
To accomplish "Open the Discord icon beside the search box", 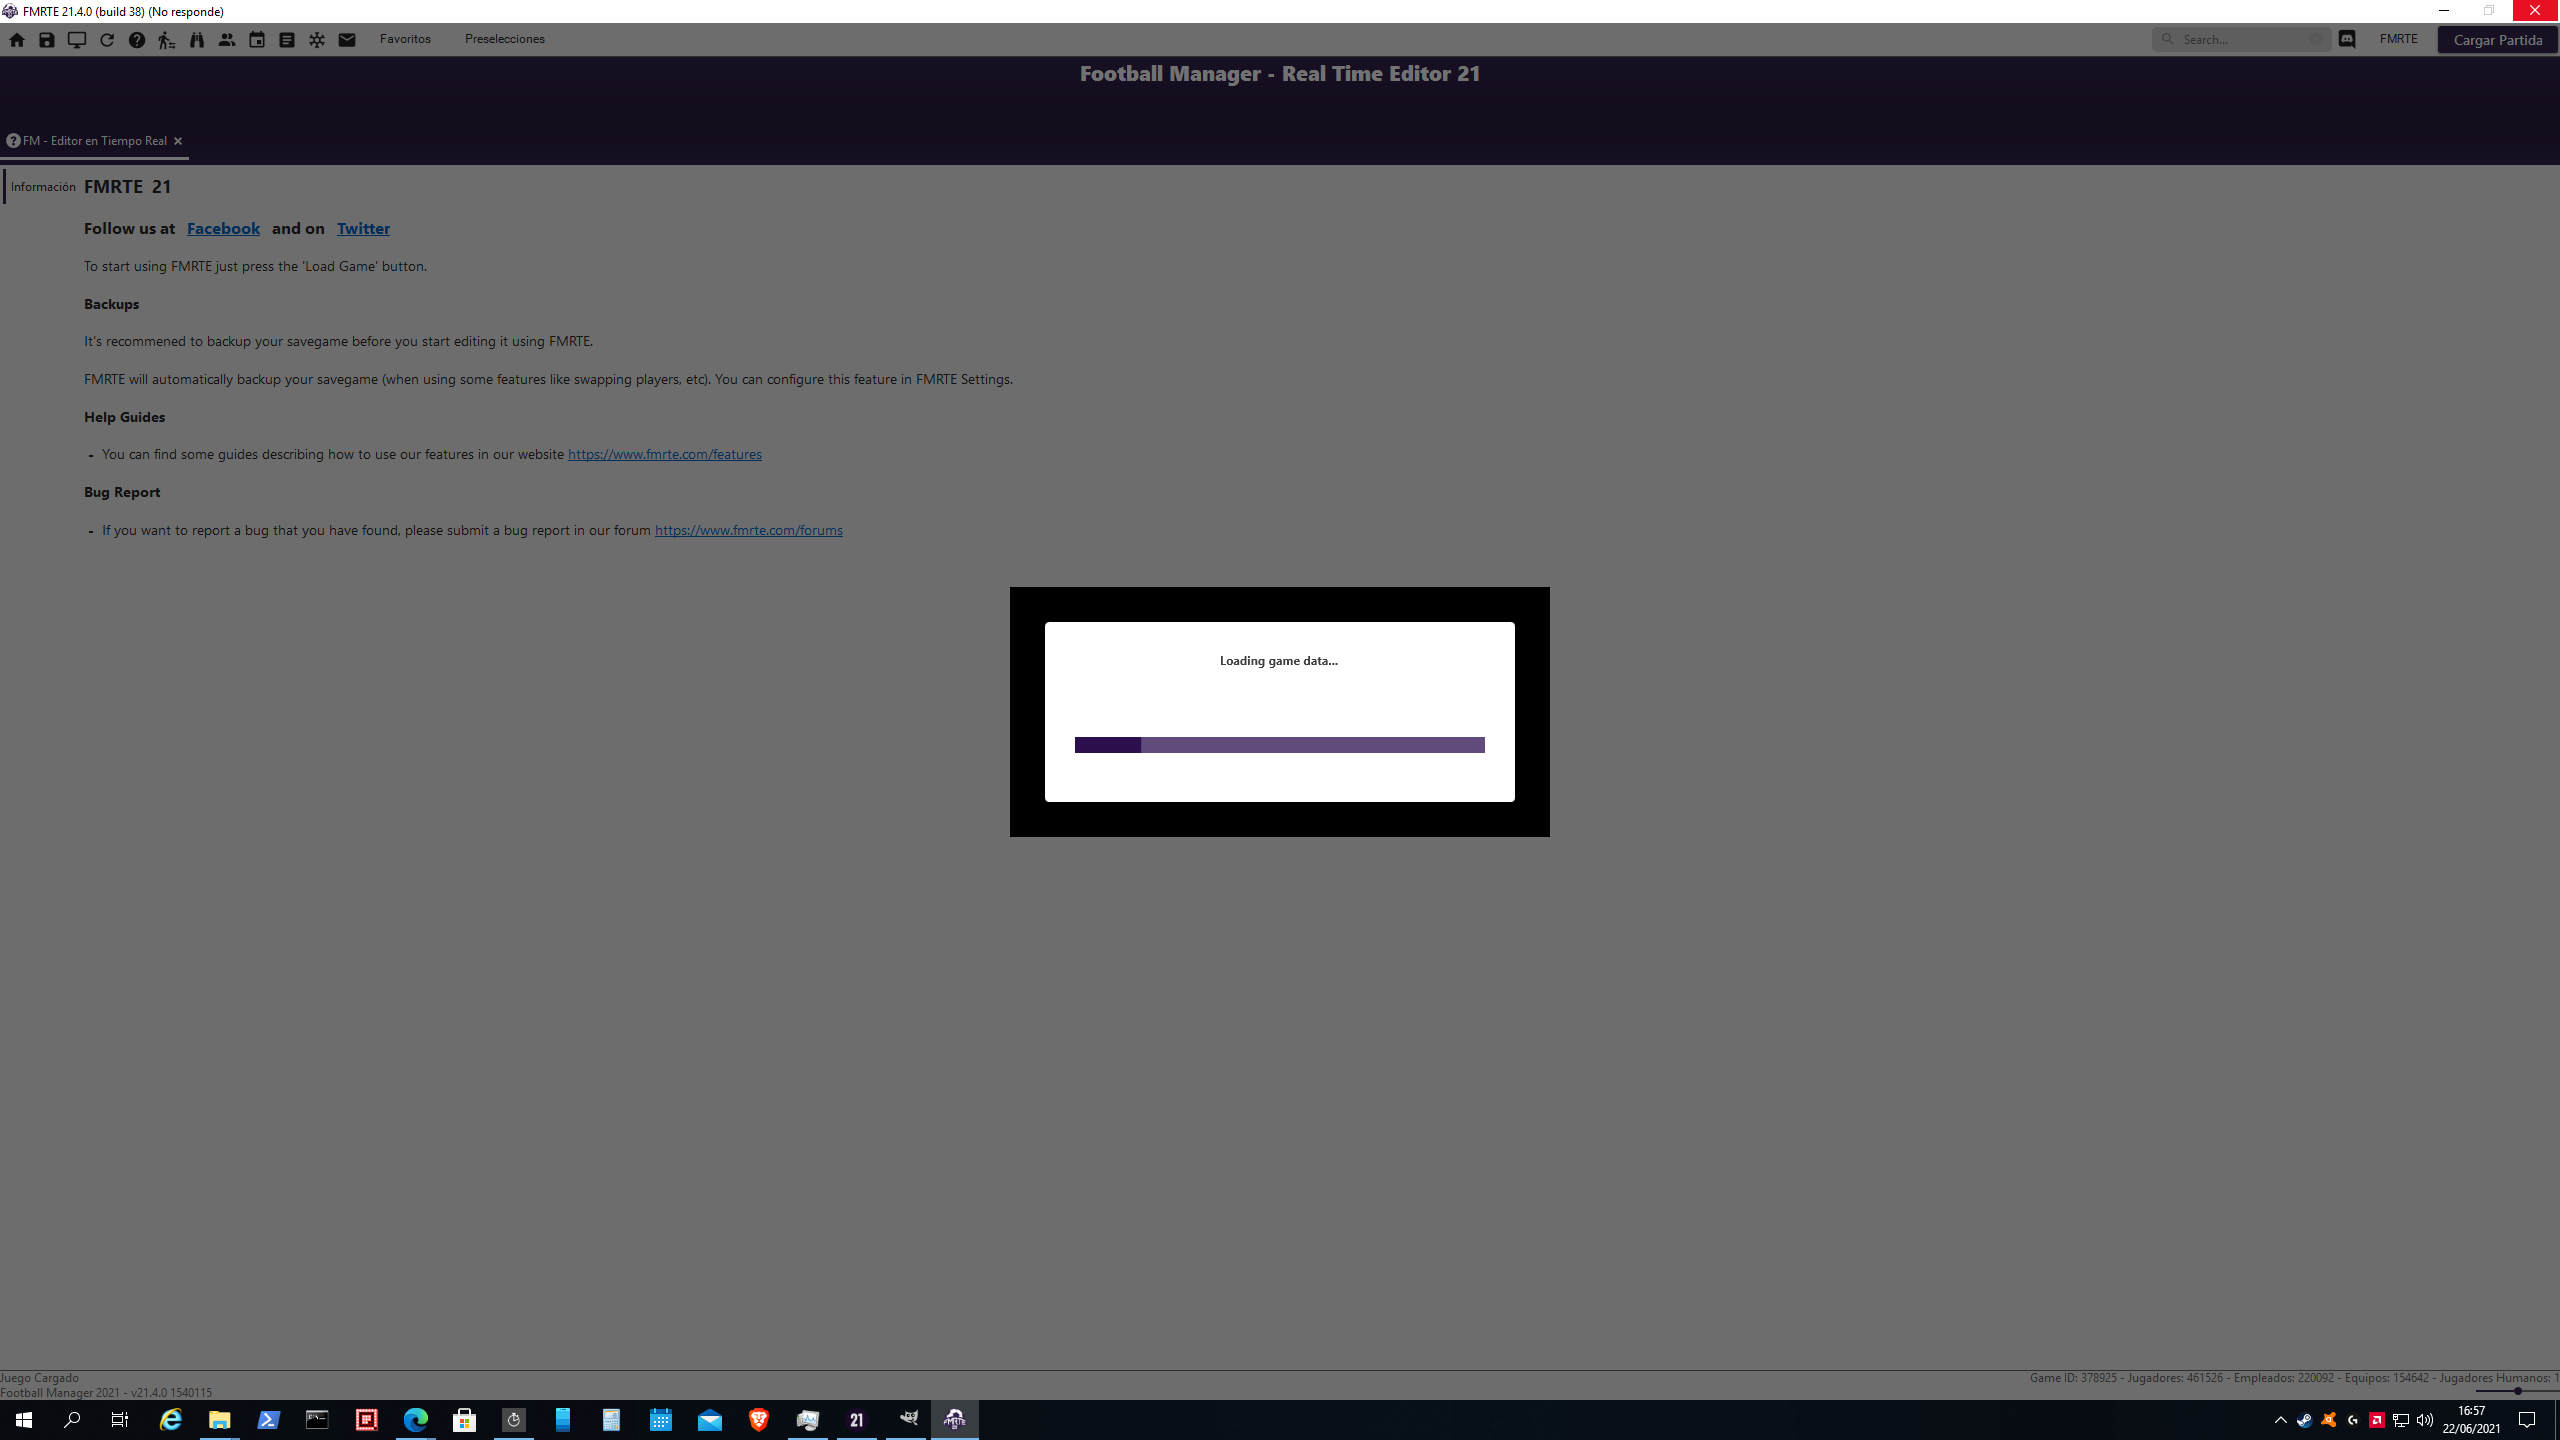I will tap(2347, 39).
